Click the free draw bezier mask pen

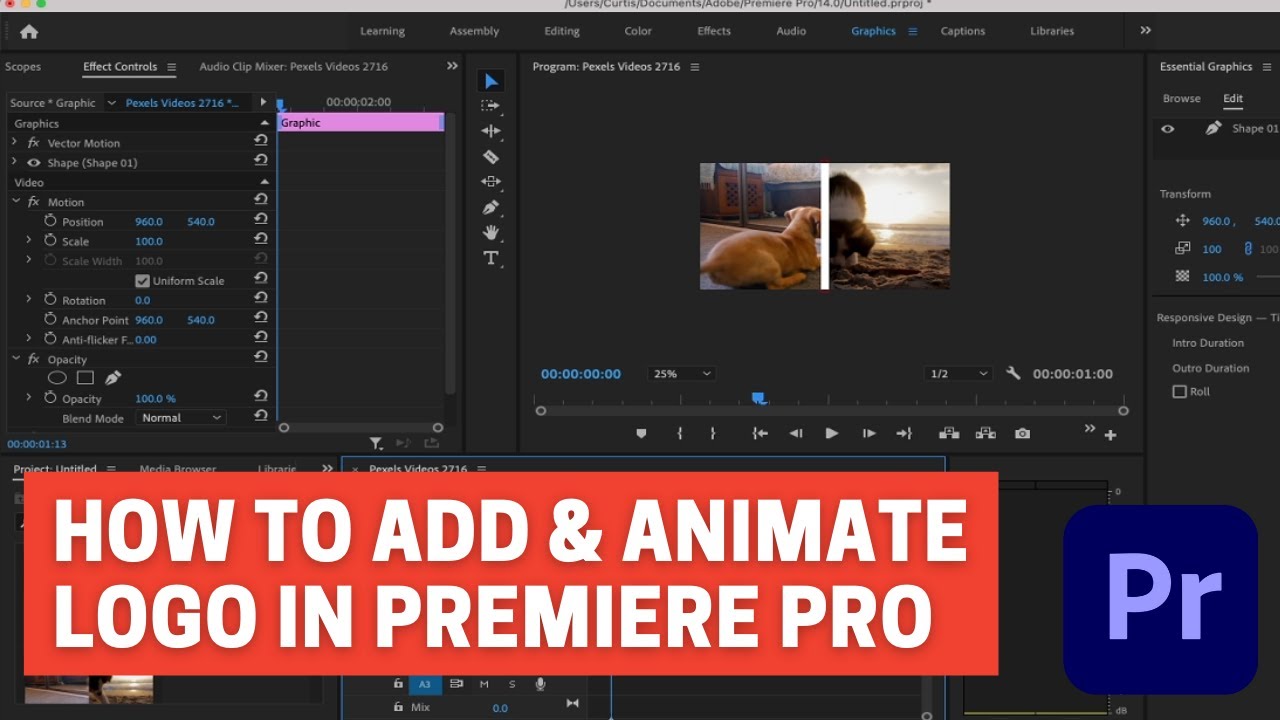tap(113, 378)
